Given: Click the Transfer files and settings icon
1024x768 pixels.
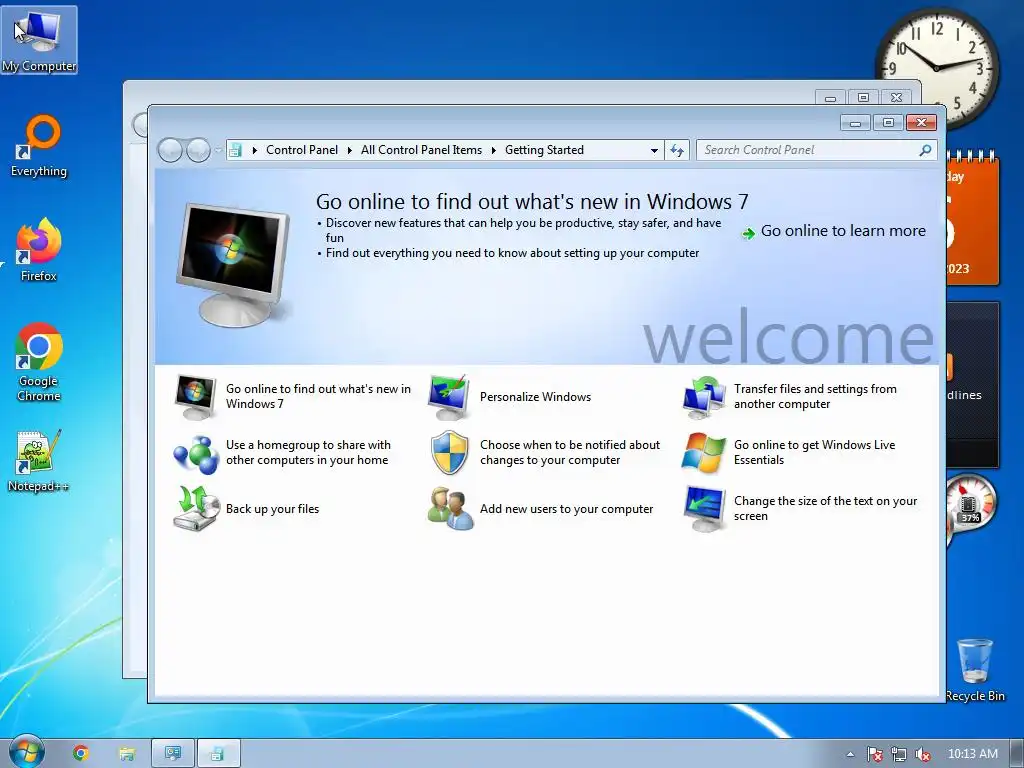Looking at the screenshot, I should pyautogui.click(x=704, y=397).
